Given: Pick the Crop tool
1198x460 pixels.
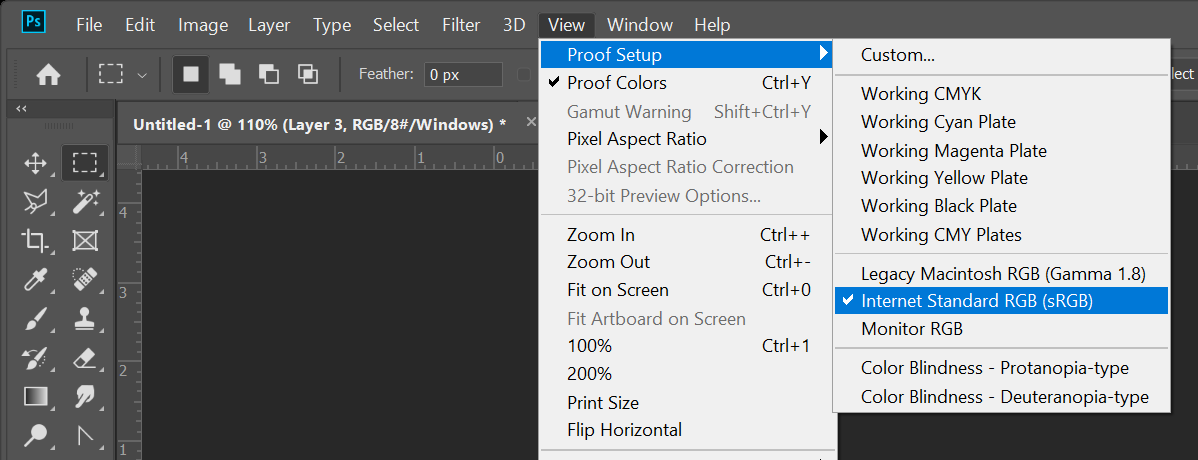Looking at the screenshot, I should 36,240.
